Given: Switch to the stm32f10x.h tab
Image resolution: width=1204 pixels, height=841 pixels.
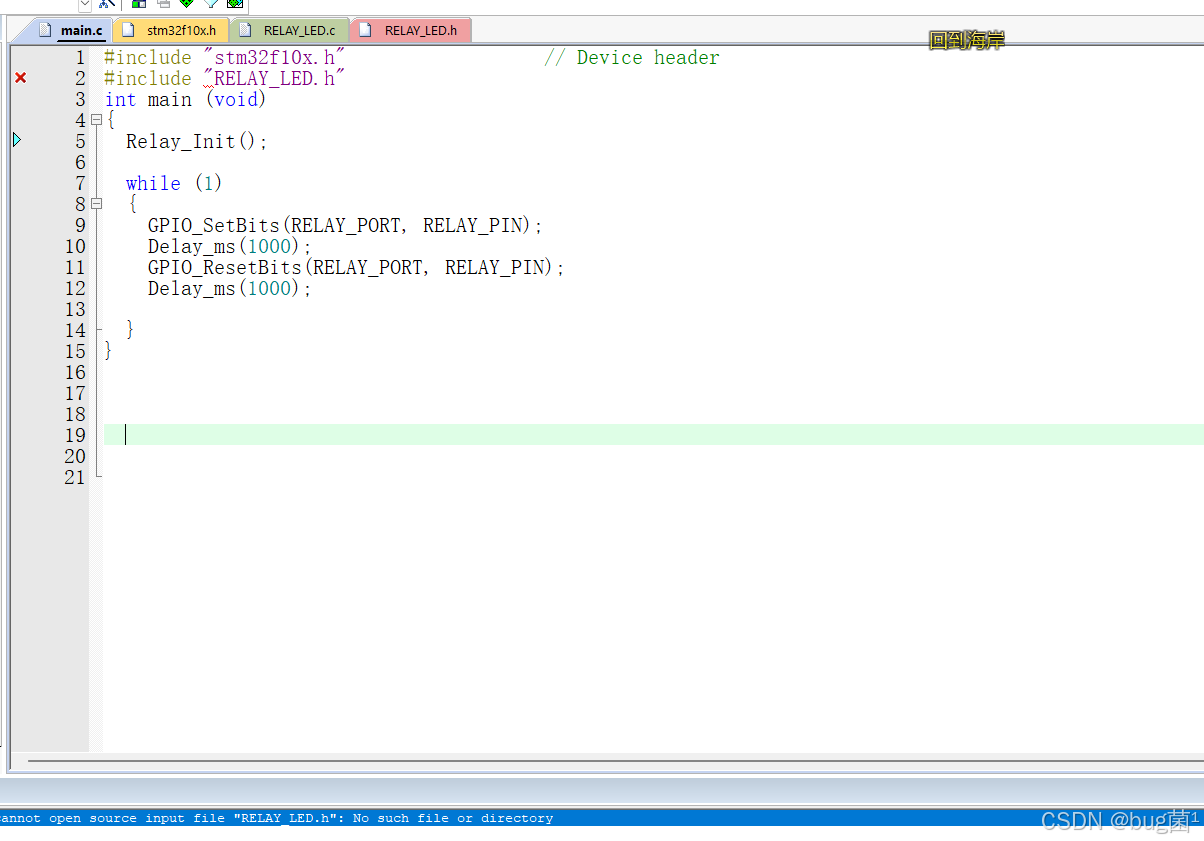Looking at the screenshot, I should (180, 30).
